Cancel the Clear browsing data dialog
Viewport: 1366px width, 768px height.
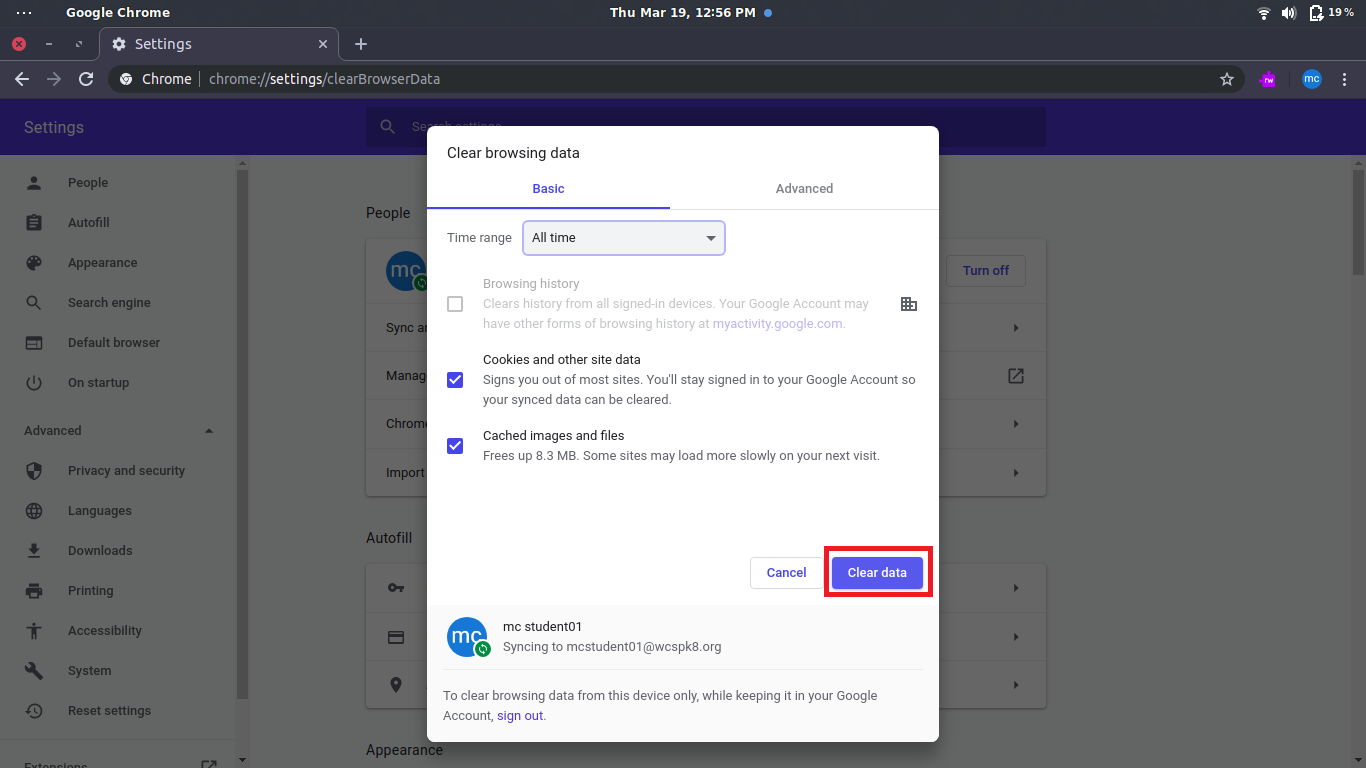coord(786,573)
